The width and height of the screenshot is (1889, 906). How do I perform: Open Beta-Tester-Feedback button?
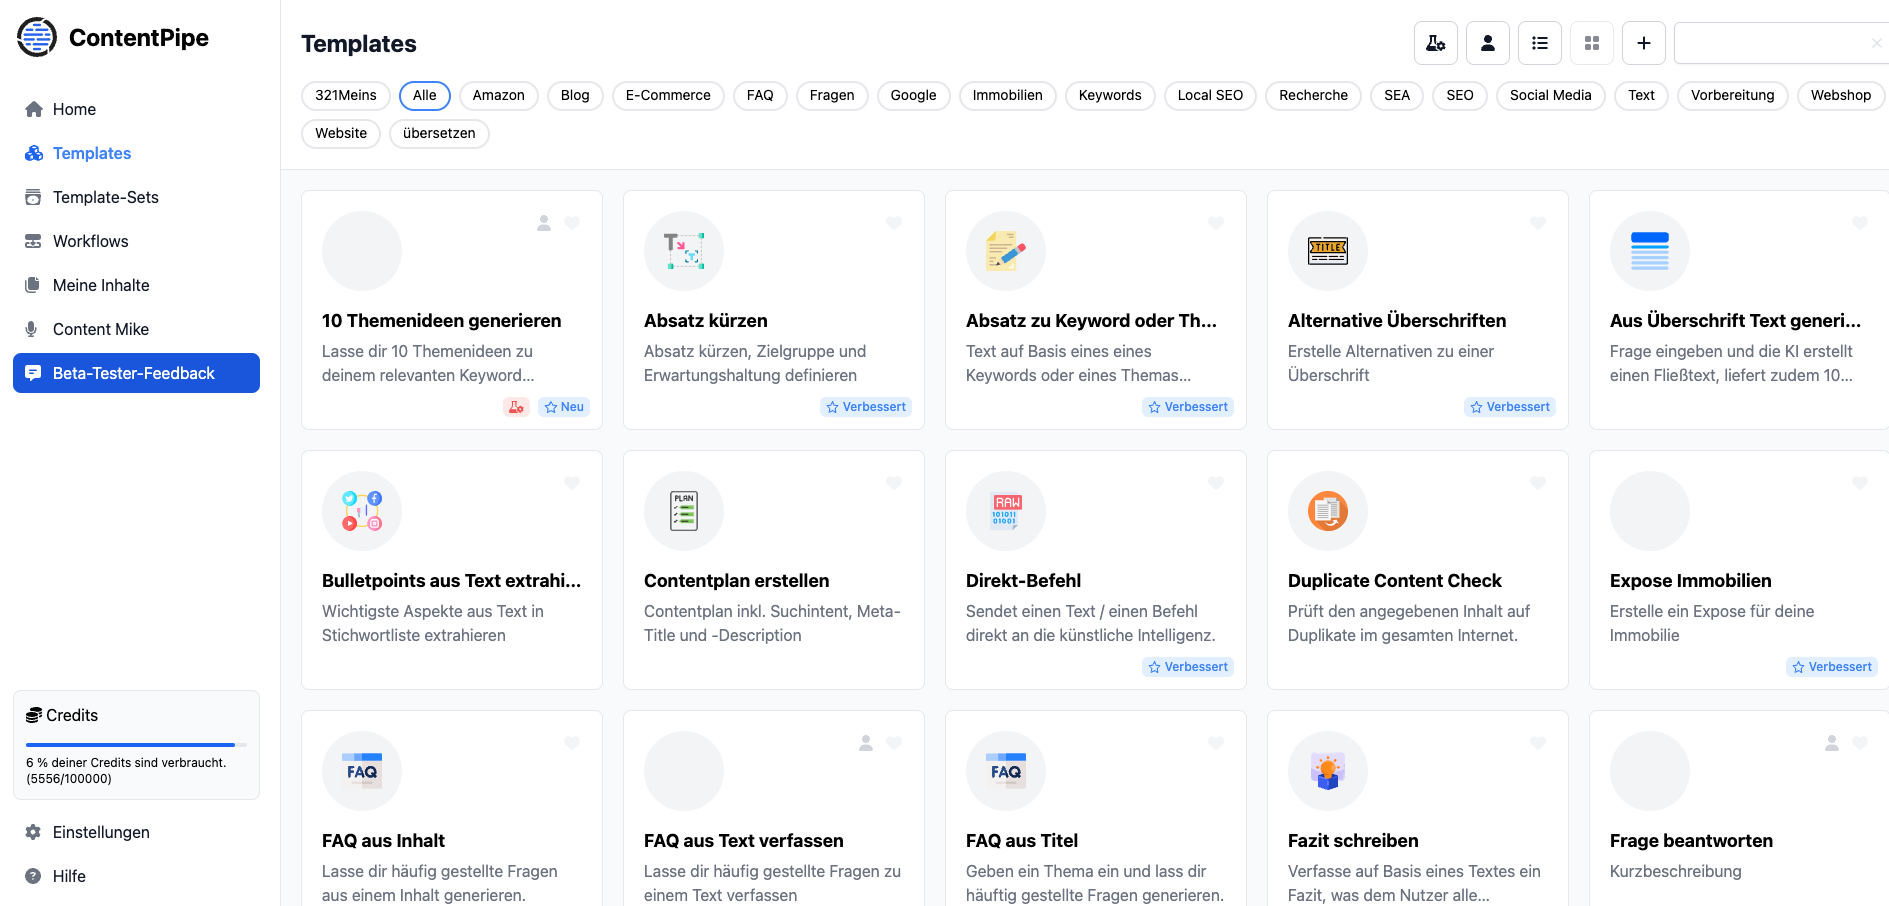[136, 373]
